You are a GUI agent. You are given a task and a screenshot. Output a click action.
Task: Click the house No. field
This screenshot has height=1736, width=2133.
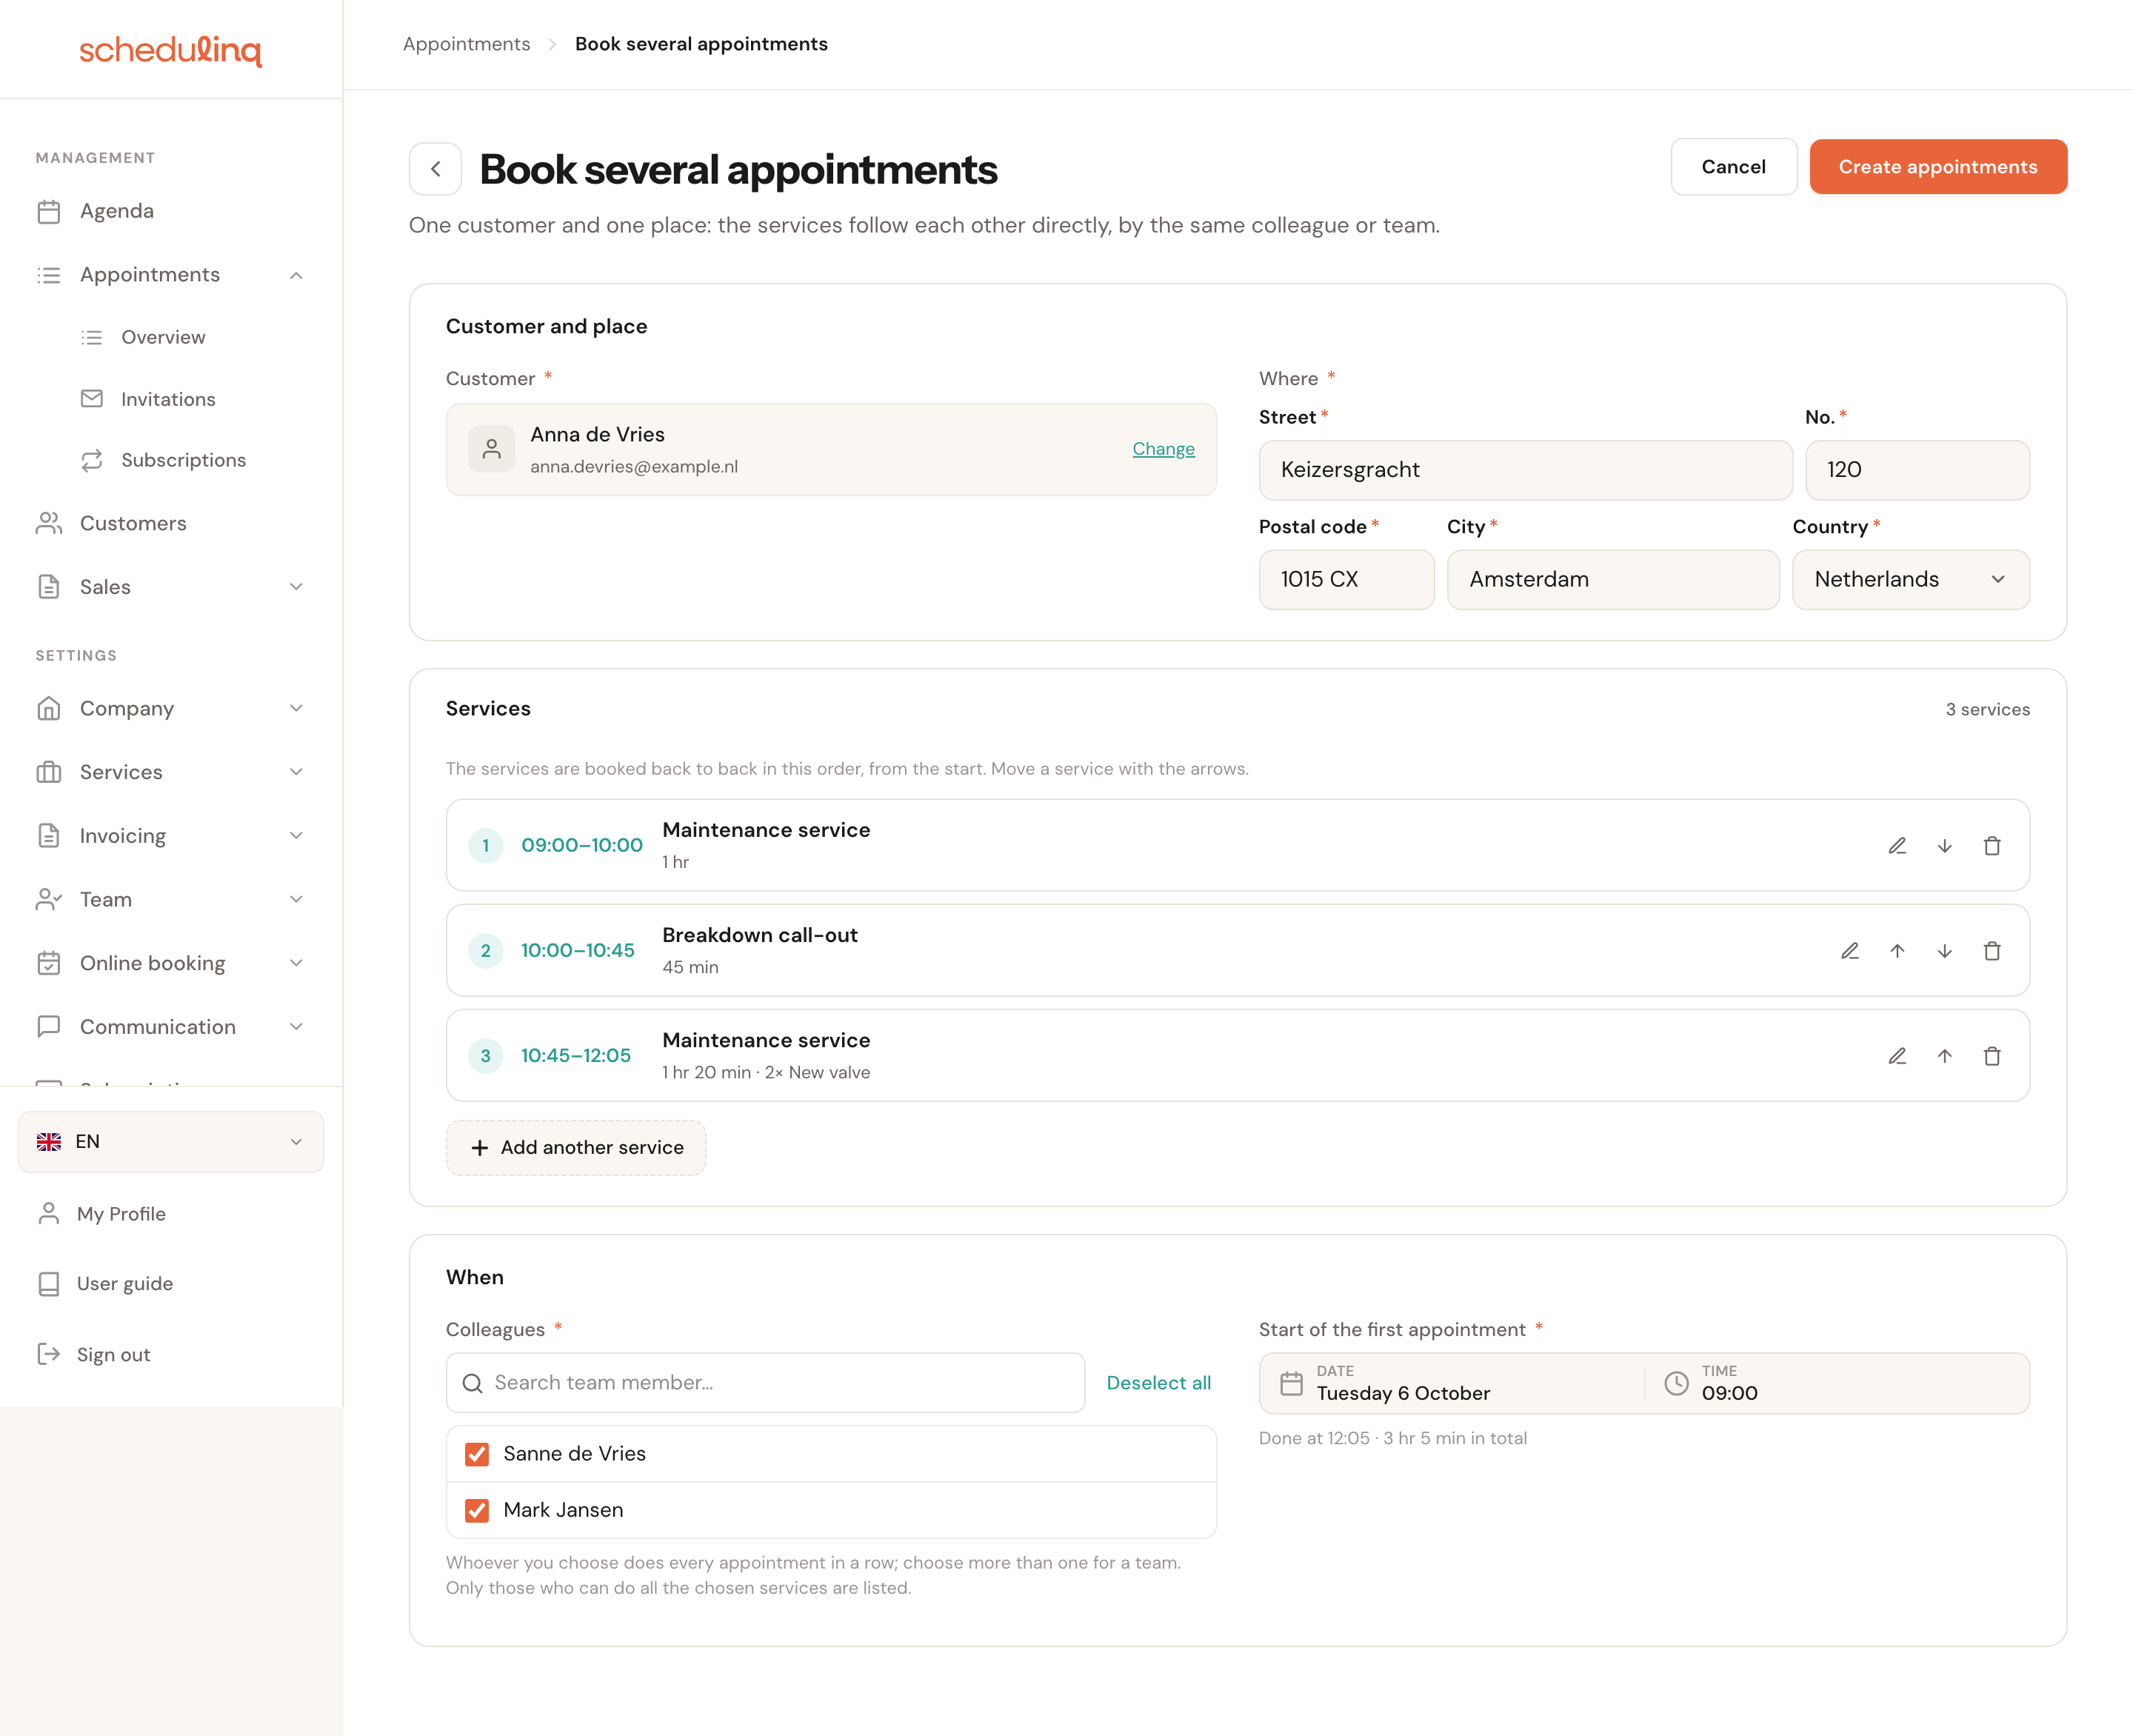(1917, 470)
